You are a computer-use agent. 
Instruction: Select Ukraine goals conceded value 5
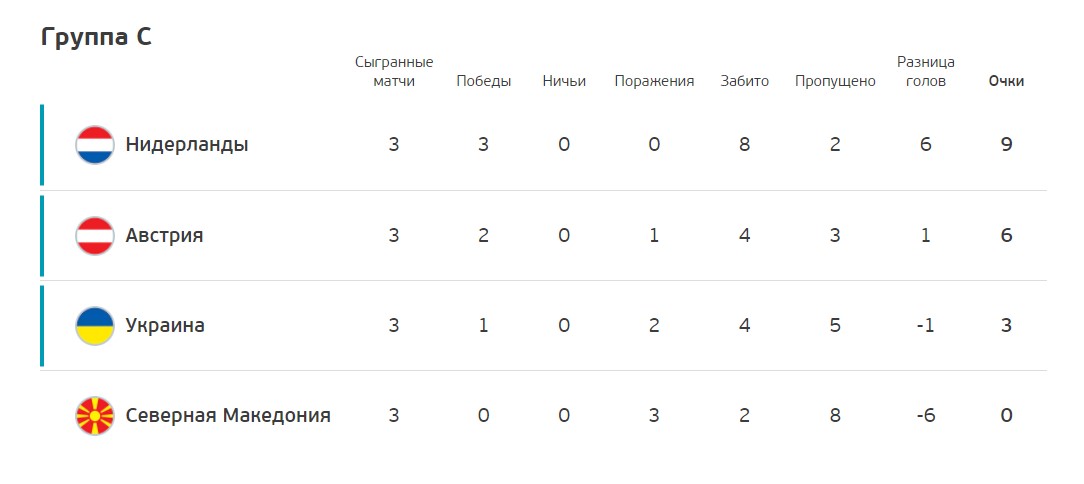(x=835, y=326)
